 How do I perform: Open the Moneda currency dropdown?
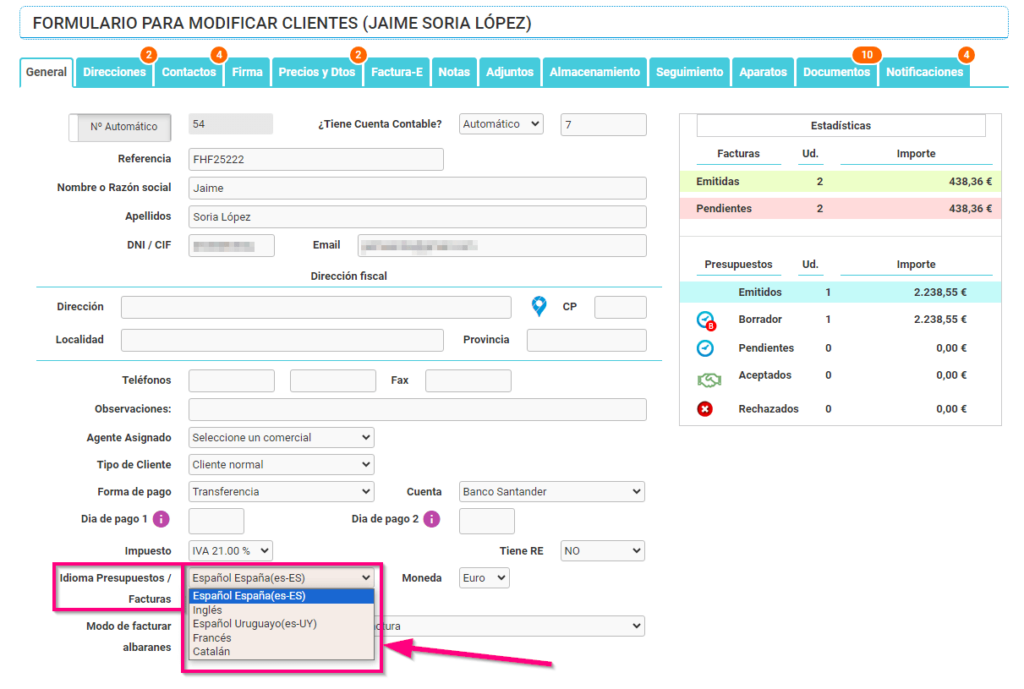click(x=484, y=577)
